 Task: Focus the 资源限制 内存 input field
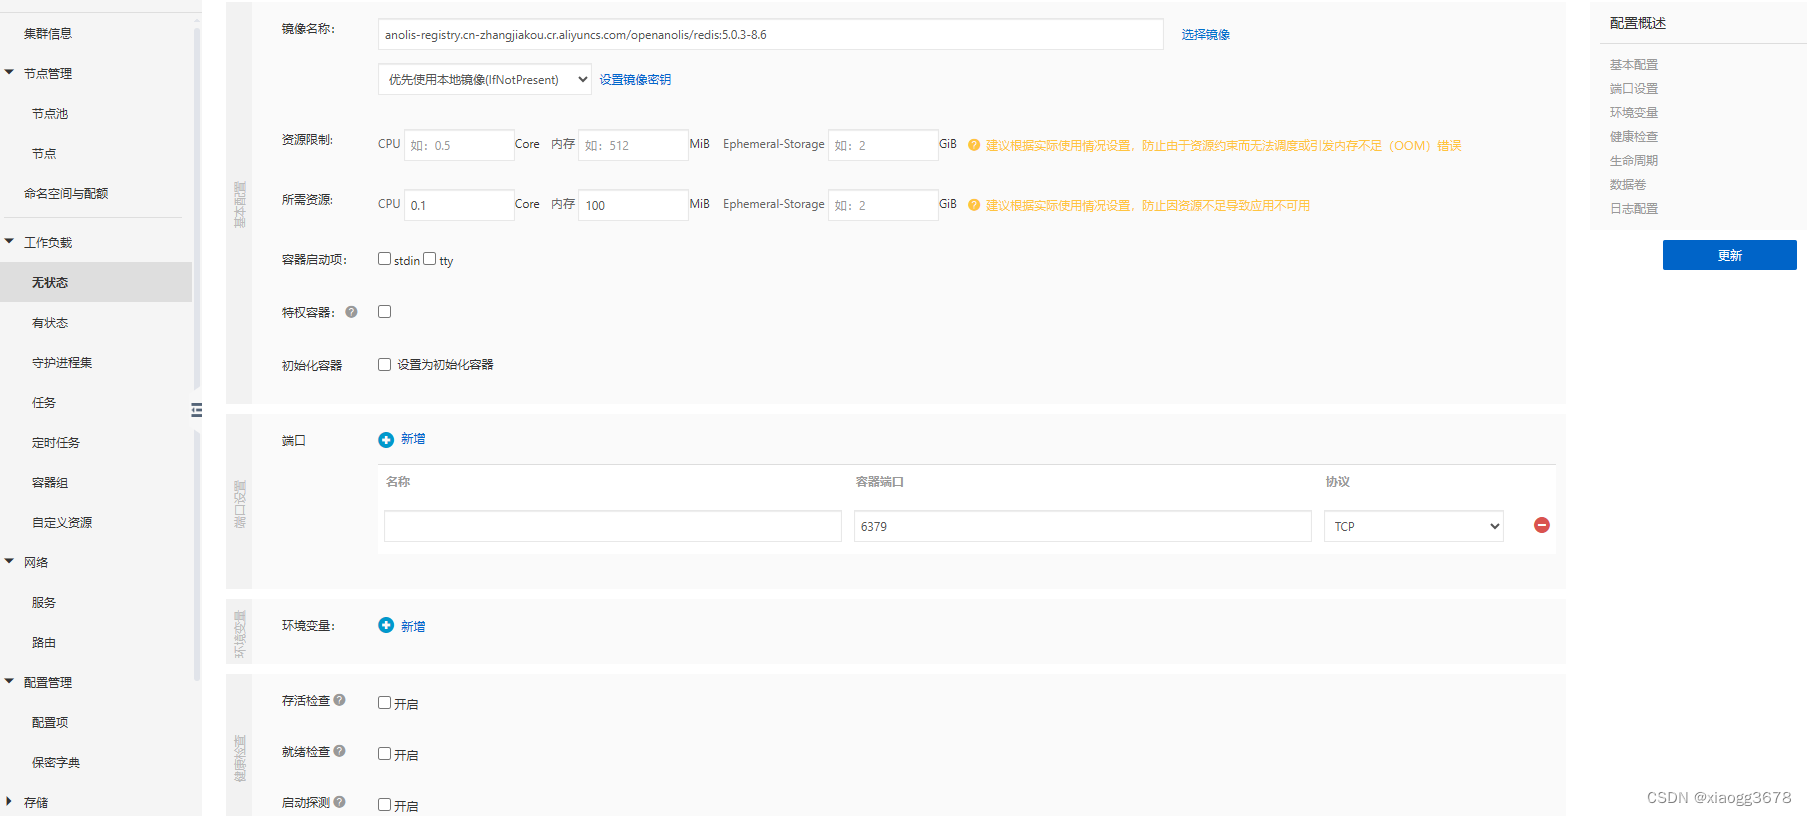[634, 145]
